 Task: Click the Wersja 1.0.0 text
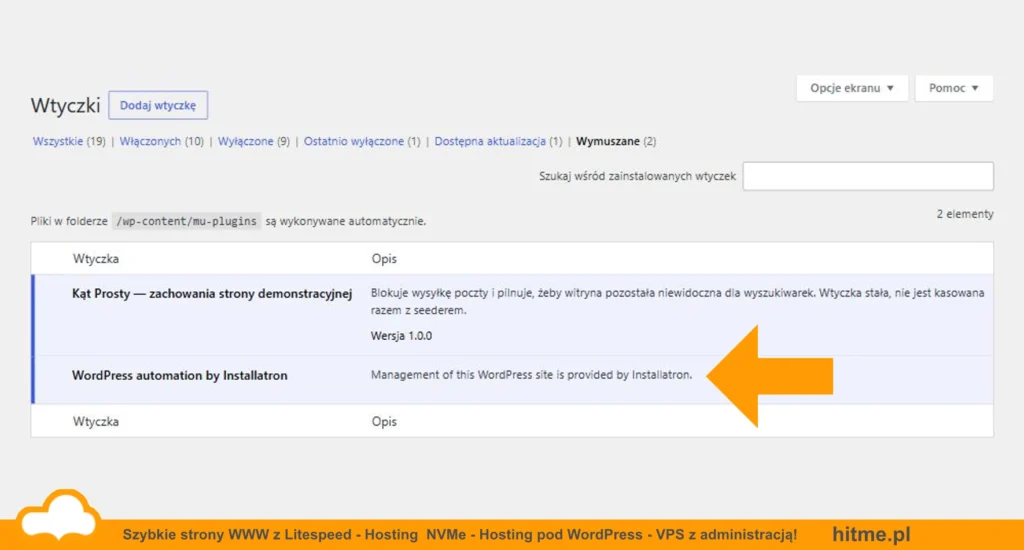pos(401,336)
